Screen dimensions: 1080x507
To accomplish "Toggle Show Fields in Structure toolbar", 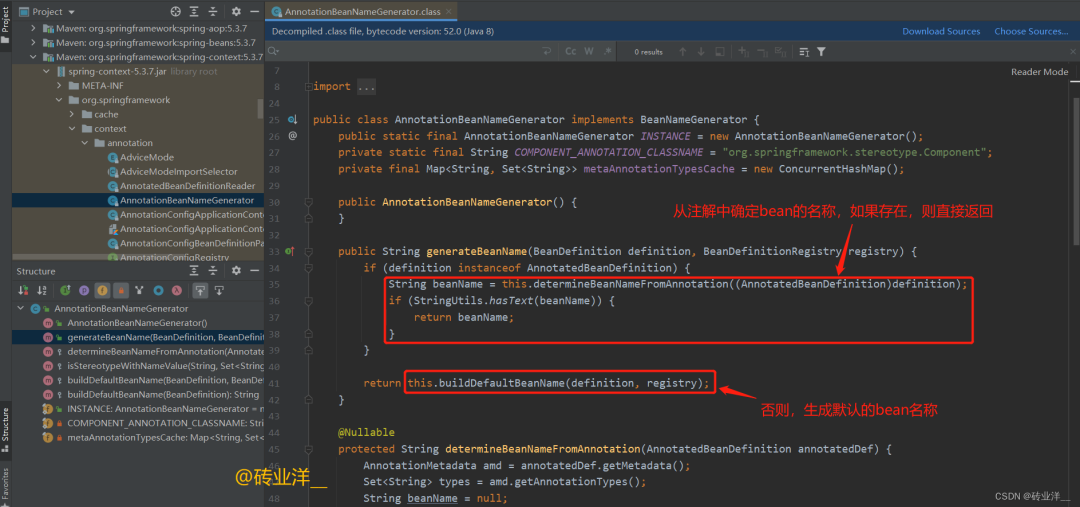I will [101, 290].
